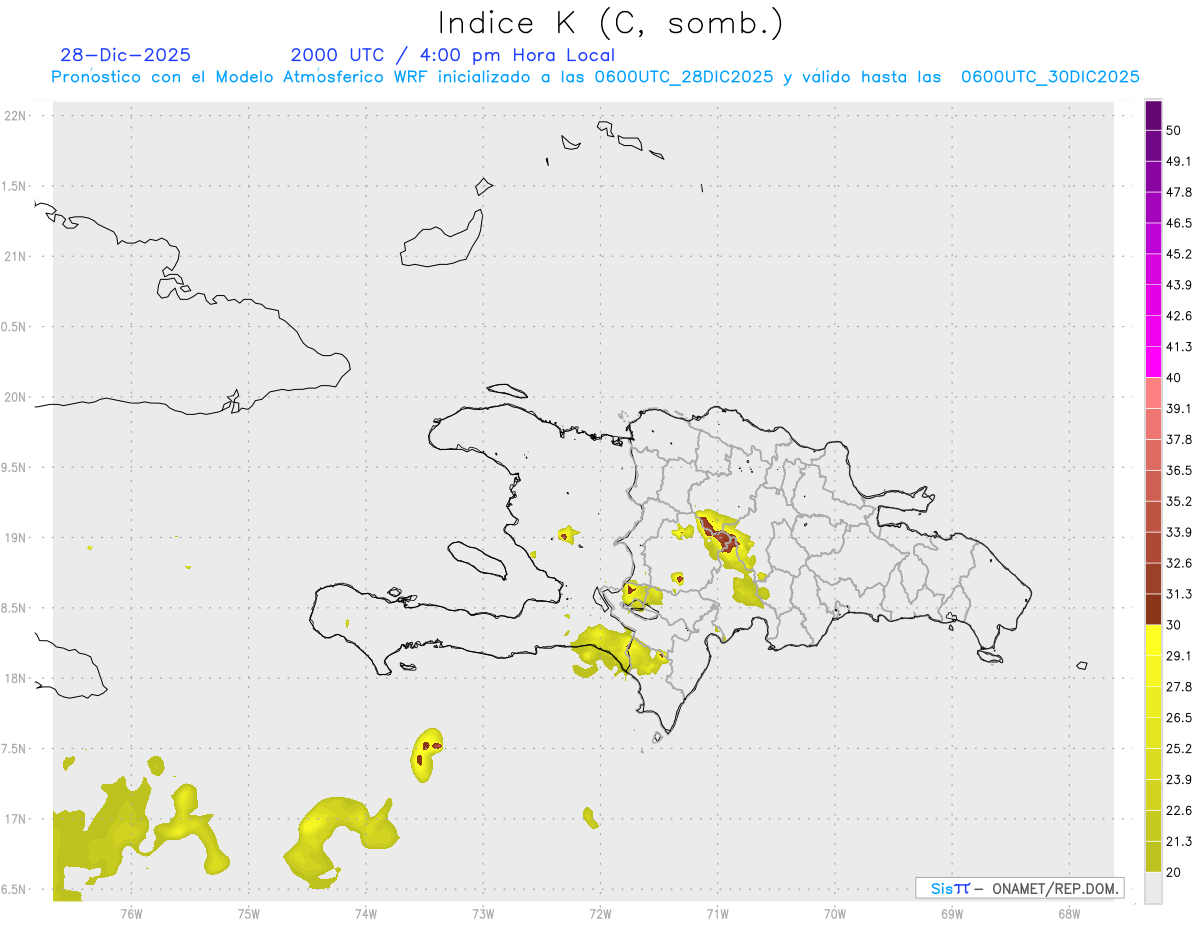This screenshot has height=927, width=1200.
Task: Click the '21N' latitude label
Action: [x=16, y=256]
